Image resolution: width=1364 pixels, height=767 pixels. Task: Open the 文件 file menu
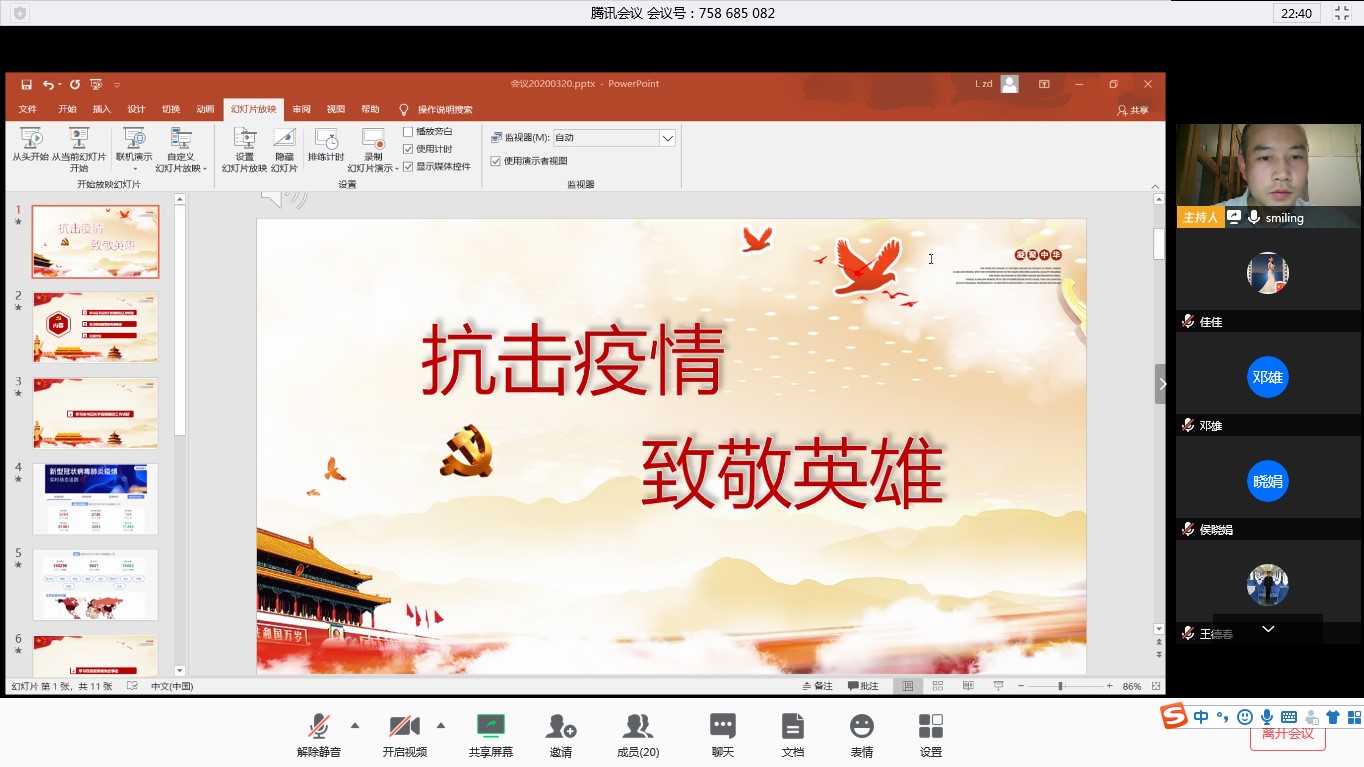[27, 109]
